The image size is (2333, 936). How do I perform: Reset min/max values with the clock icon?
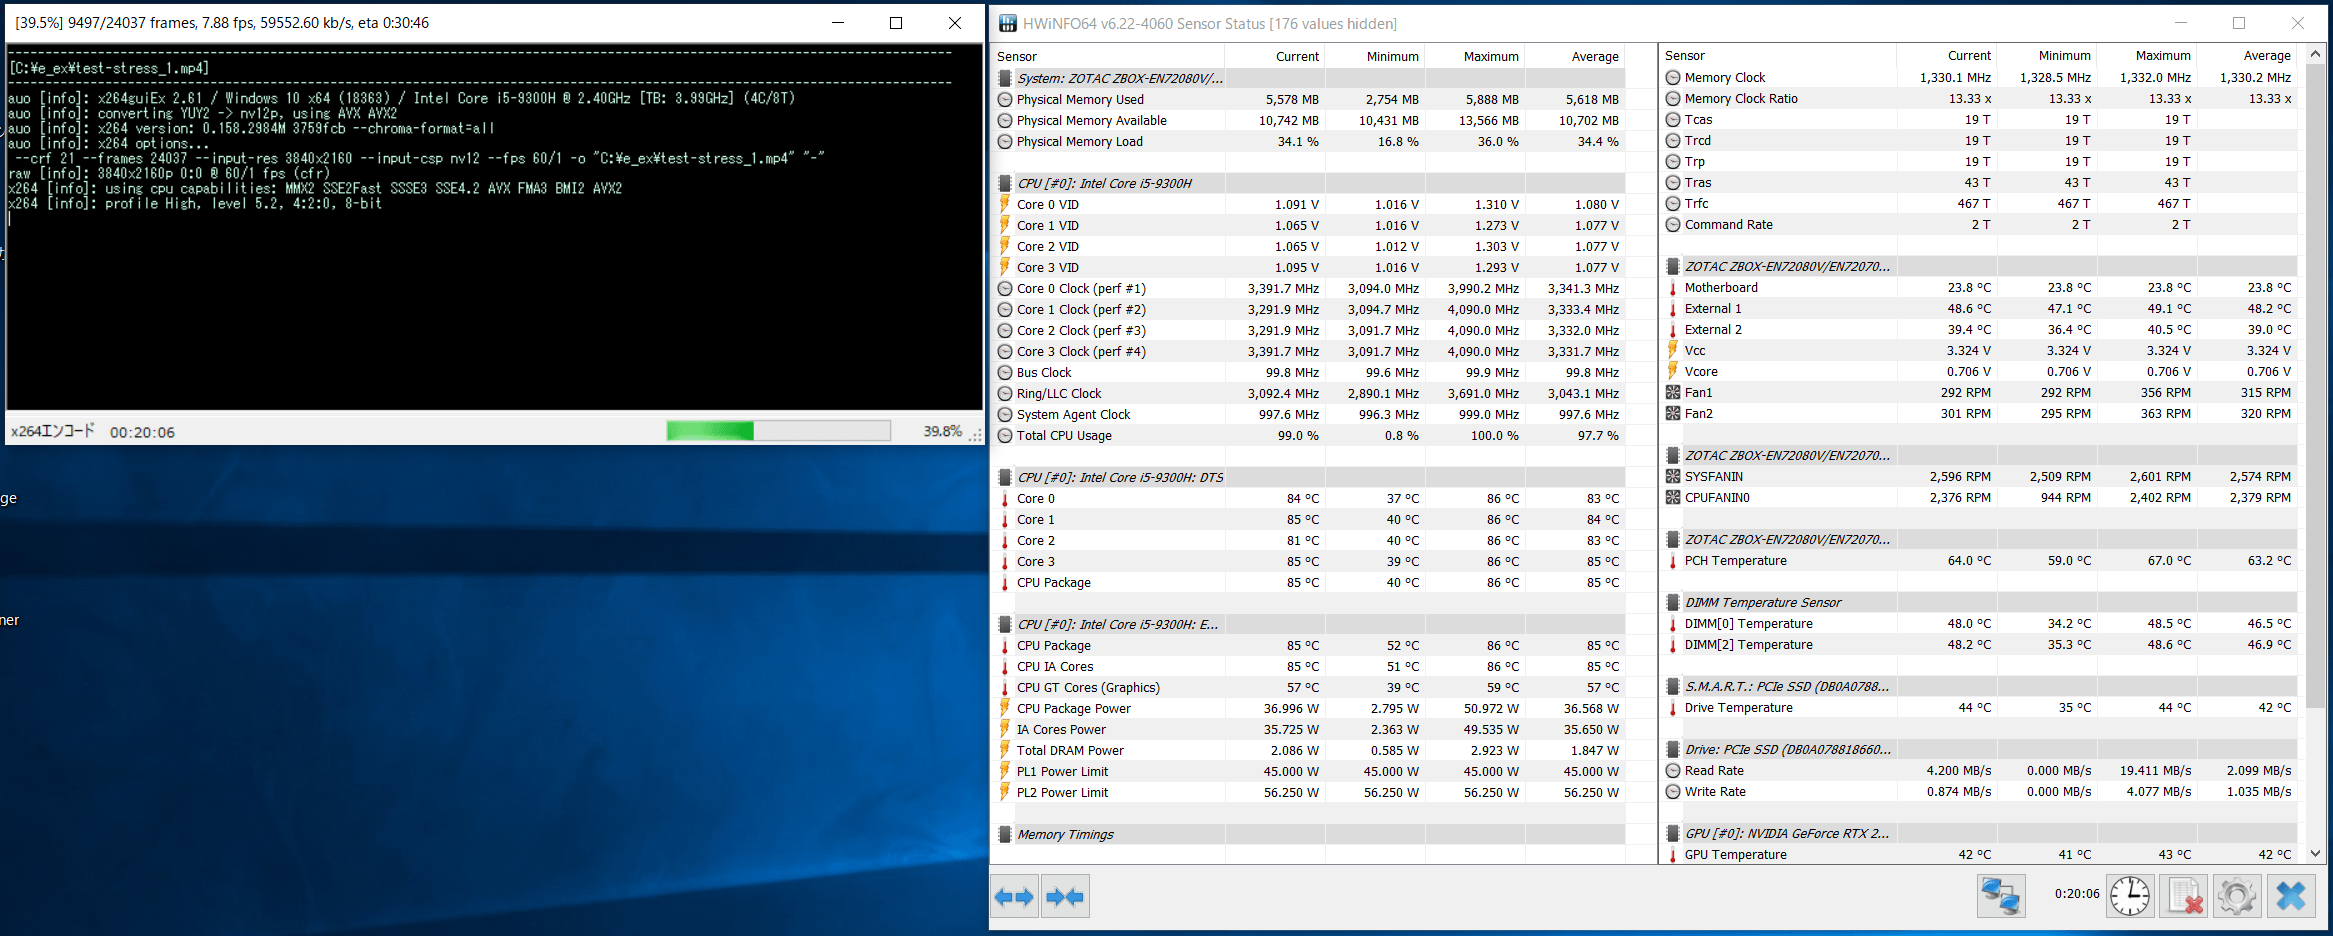(x=2129, y=895)
